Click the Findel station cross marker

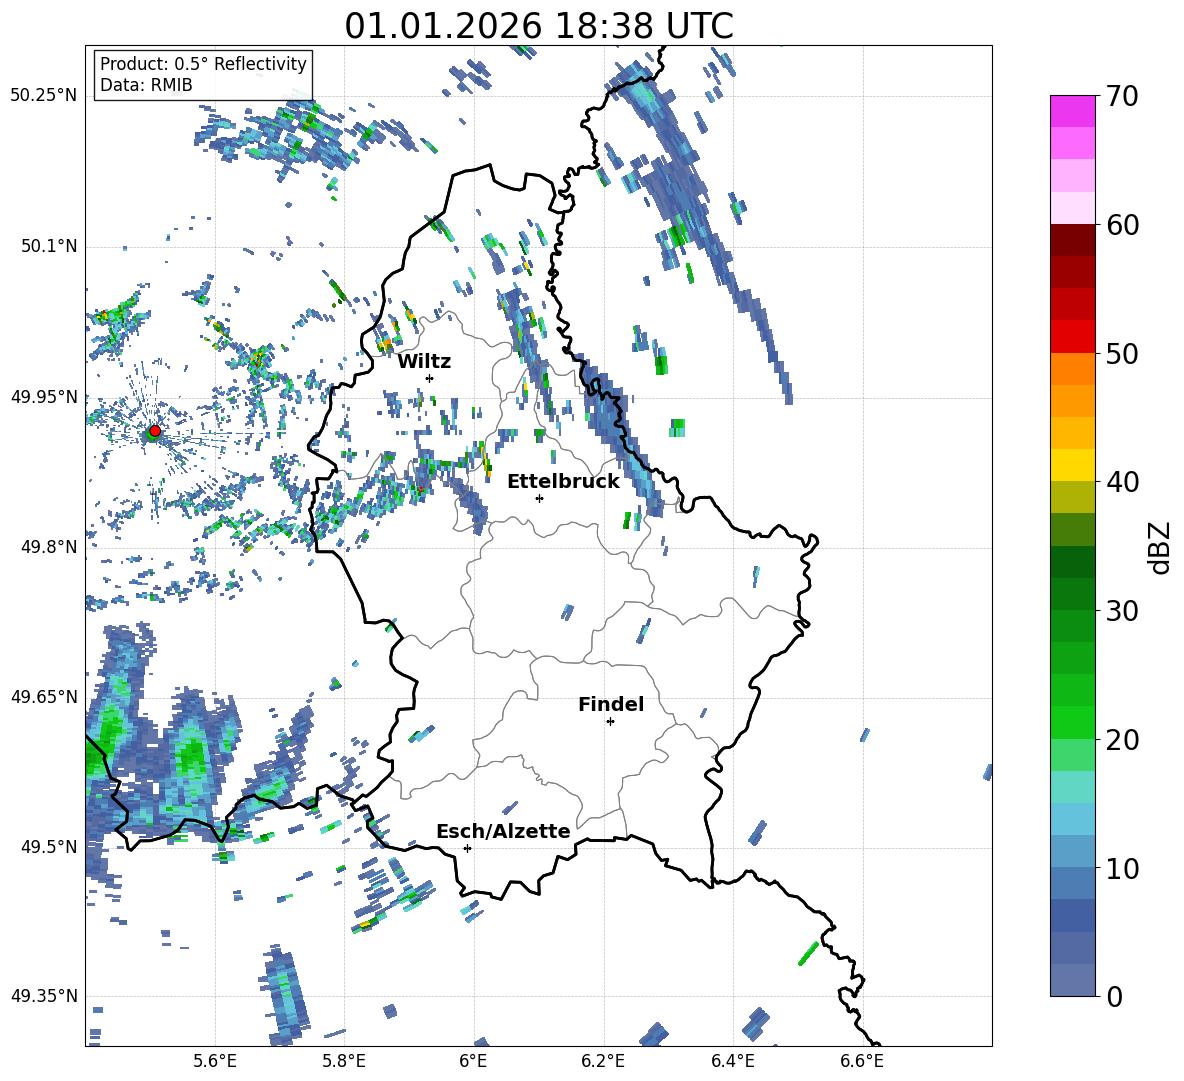click(610, 722)
